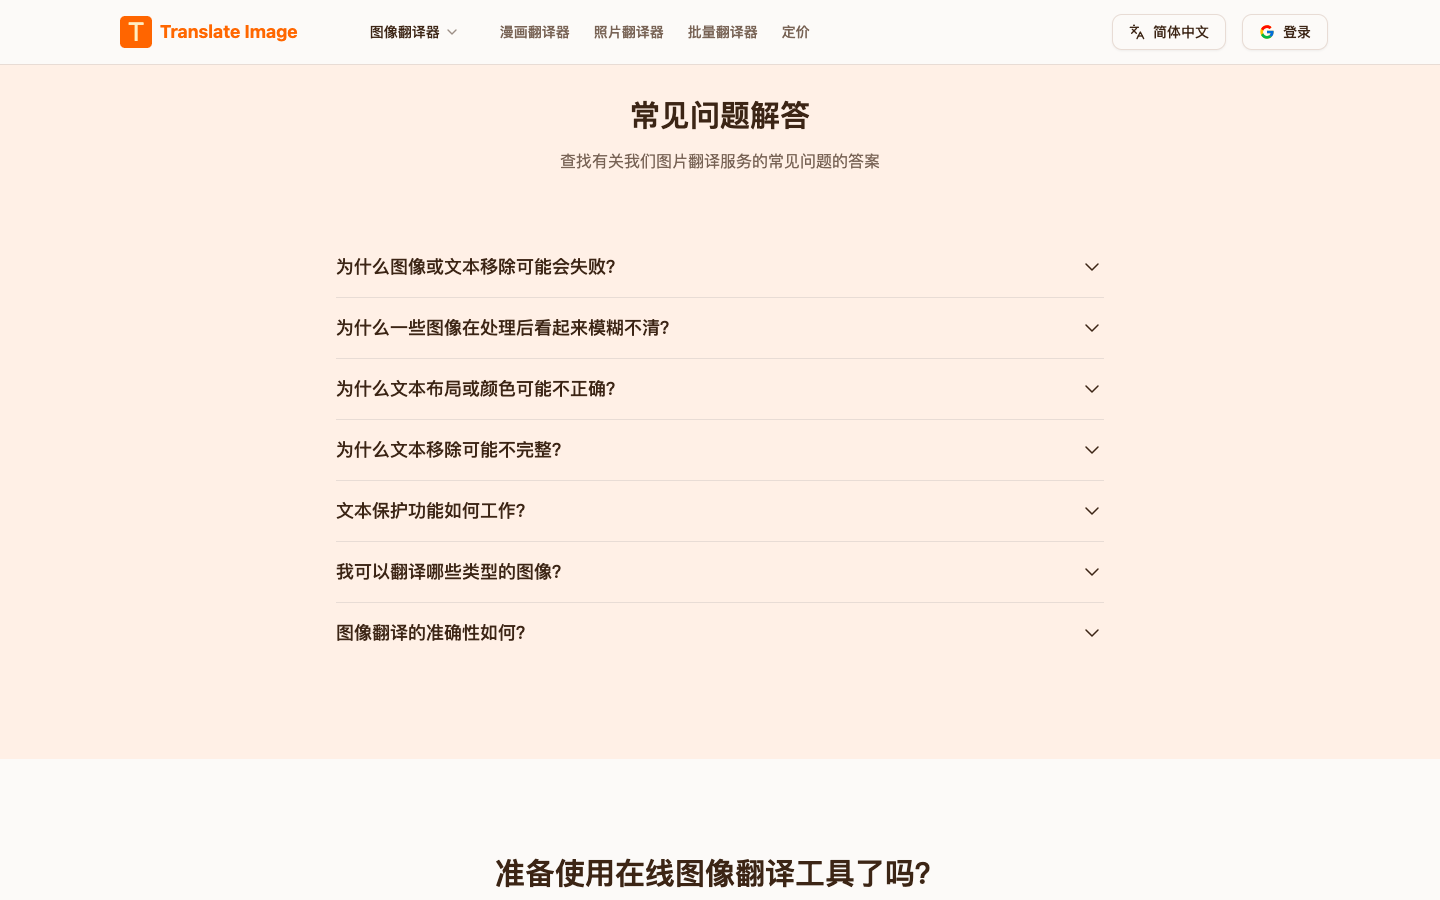Click the Google logo icon in login button

(1267, 32)
